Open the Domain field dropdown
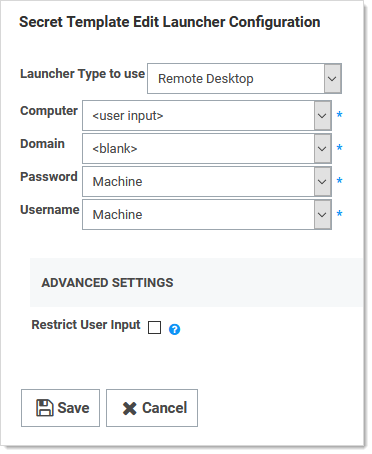This screenshot has height=454, width=372. [x=207, y=149]
